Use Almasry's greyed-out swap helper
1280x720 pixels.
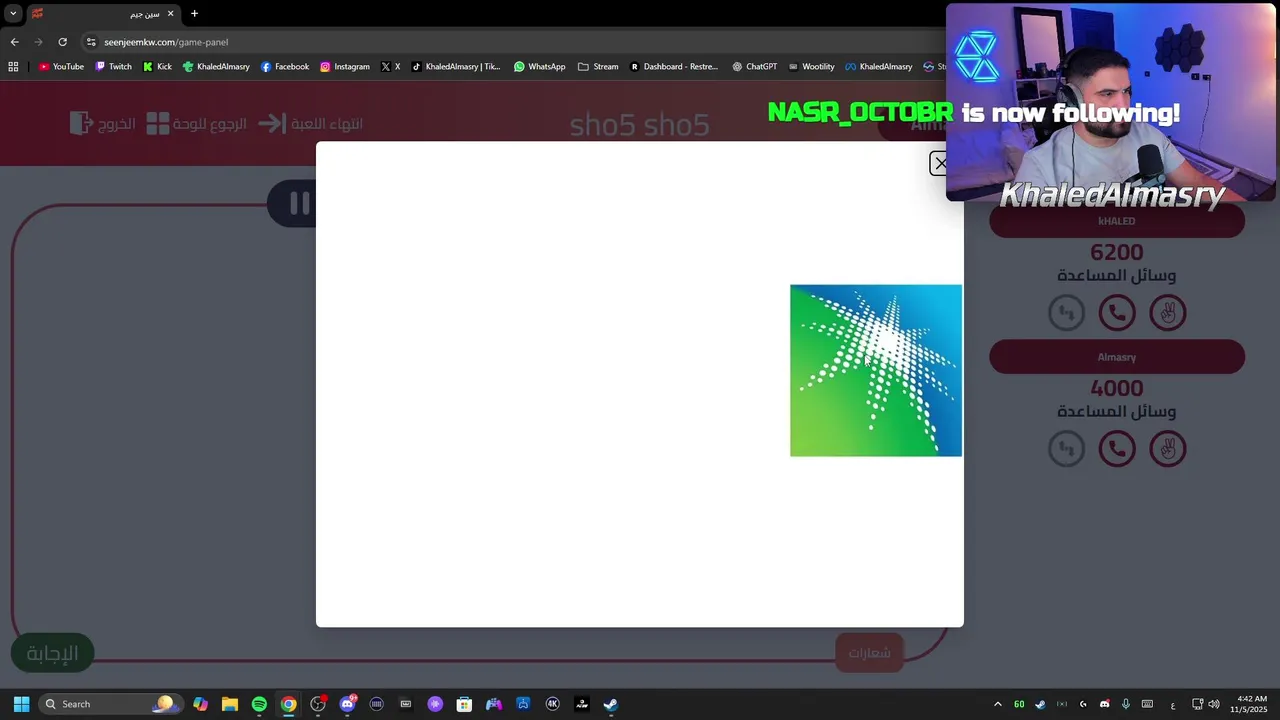[x=1067, y=448]
